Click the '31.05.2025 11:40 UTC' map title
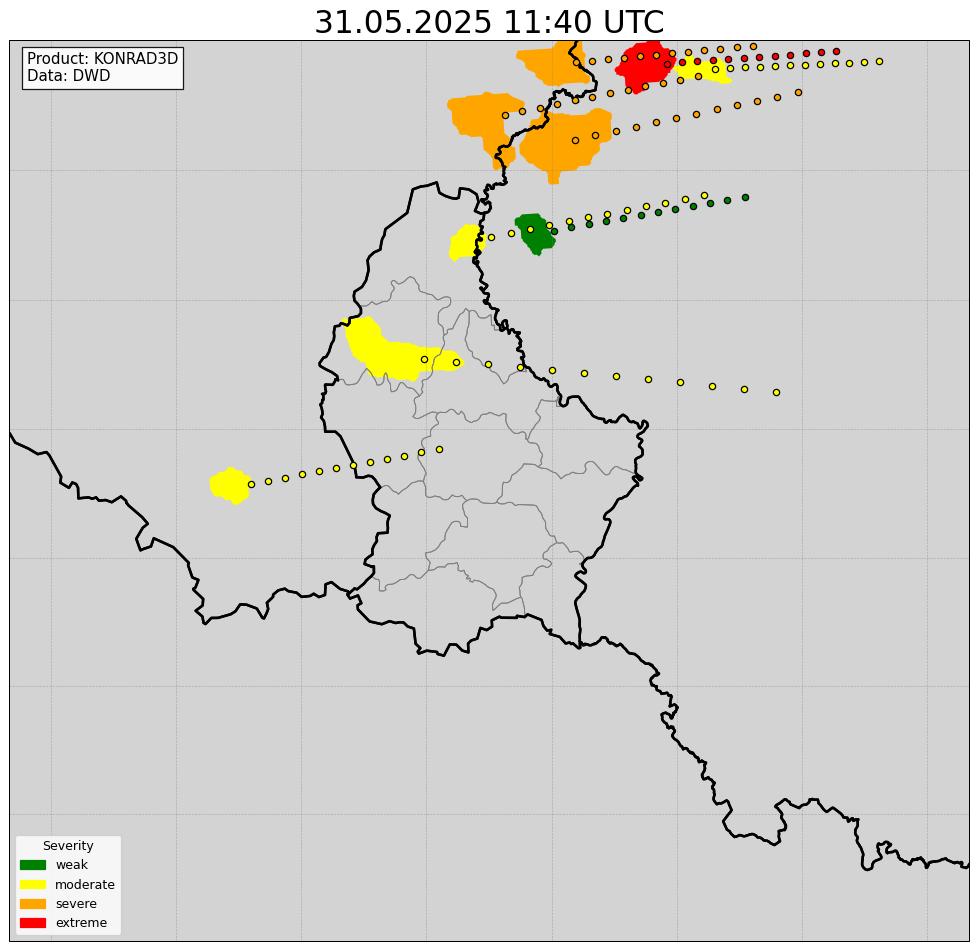This screenshot has width=977, height=950. pos(489,22)
